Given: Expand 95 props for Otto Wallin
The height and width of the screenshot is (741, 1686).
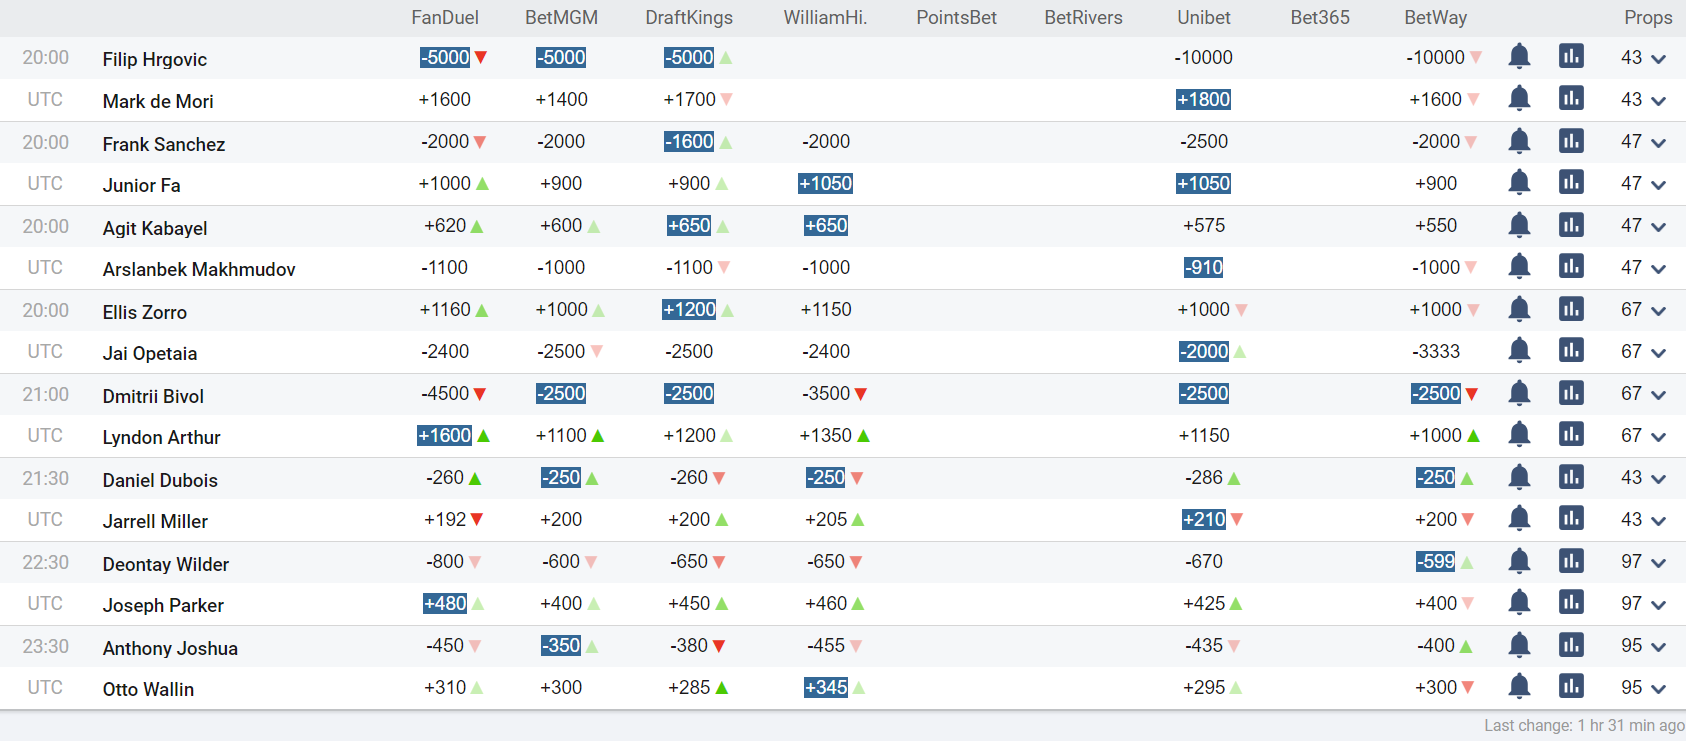Looking at the screenshot, I should point(1644,688).
